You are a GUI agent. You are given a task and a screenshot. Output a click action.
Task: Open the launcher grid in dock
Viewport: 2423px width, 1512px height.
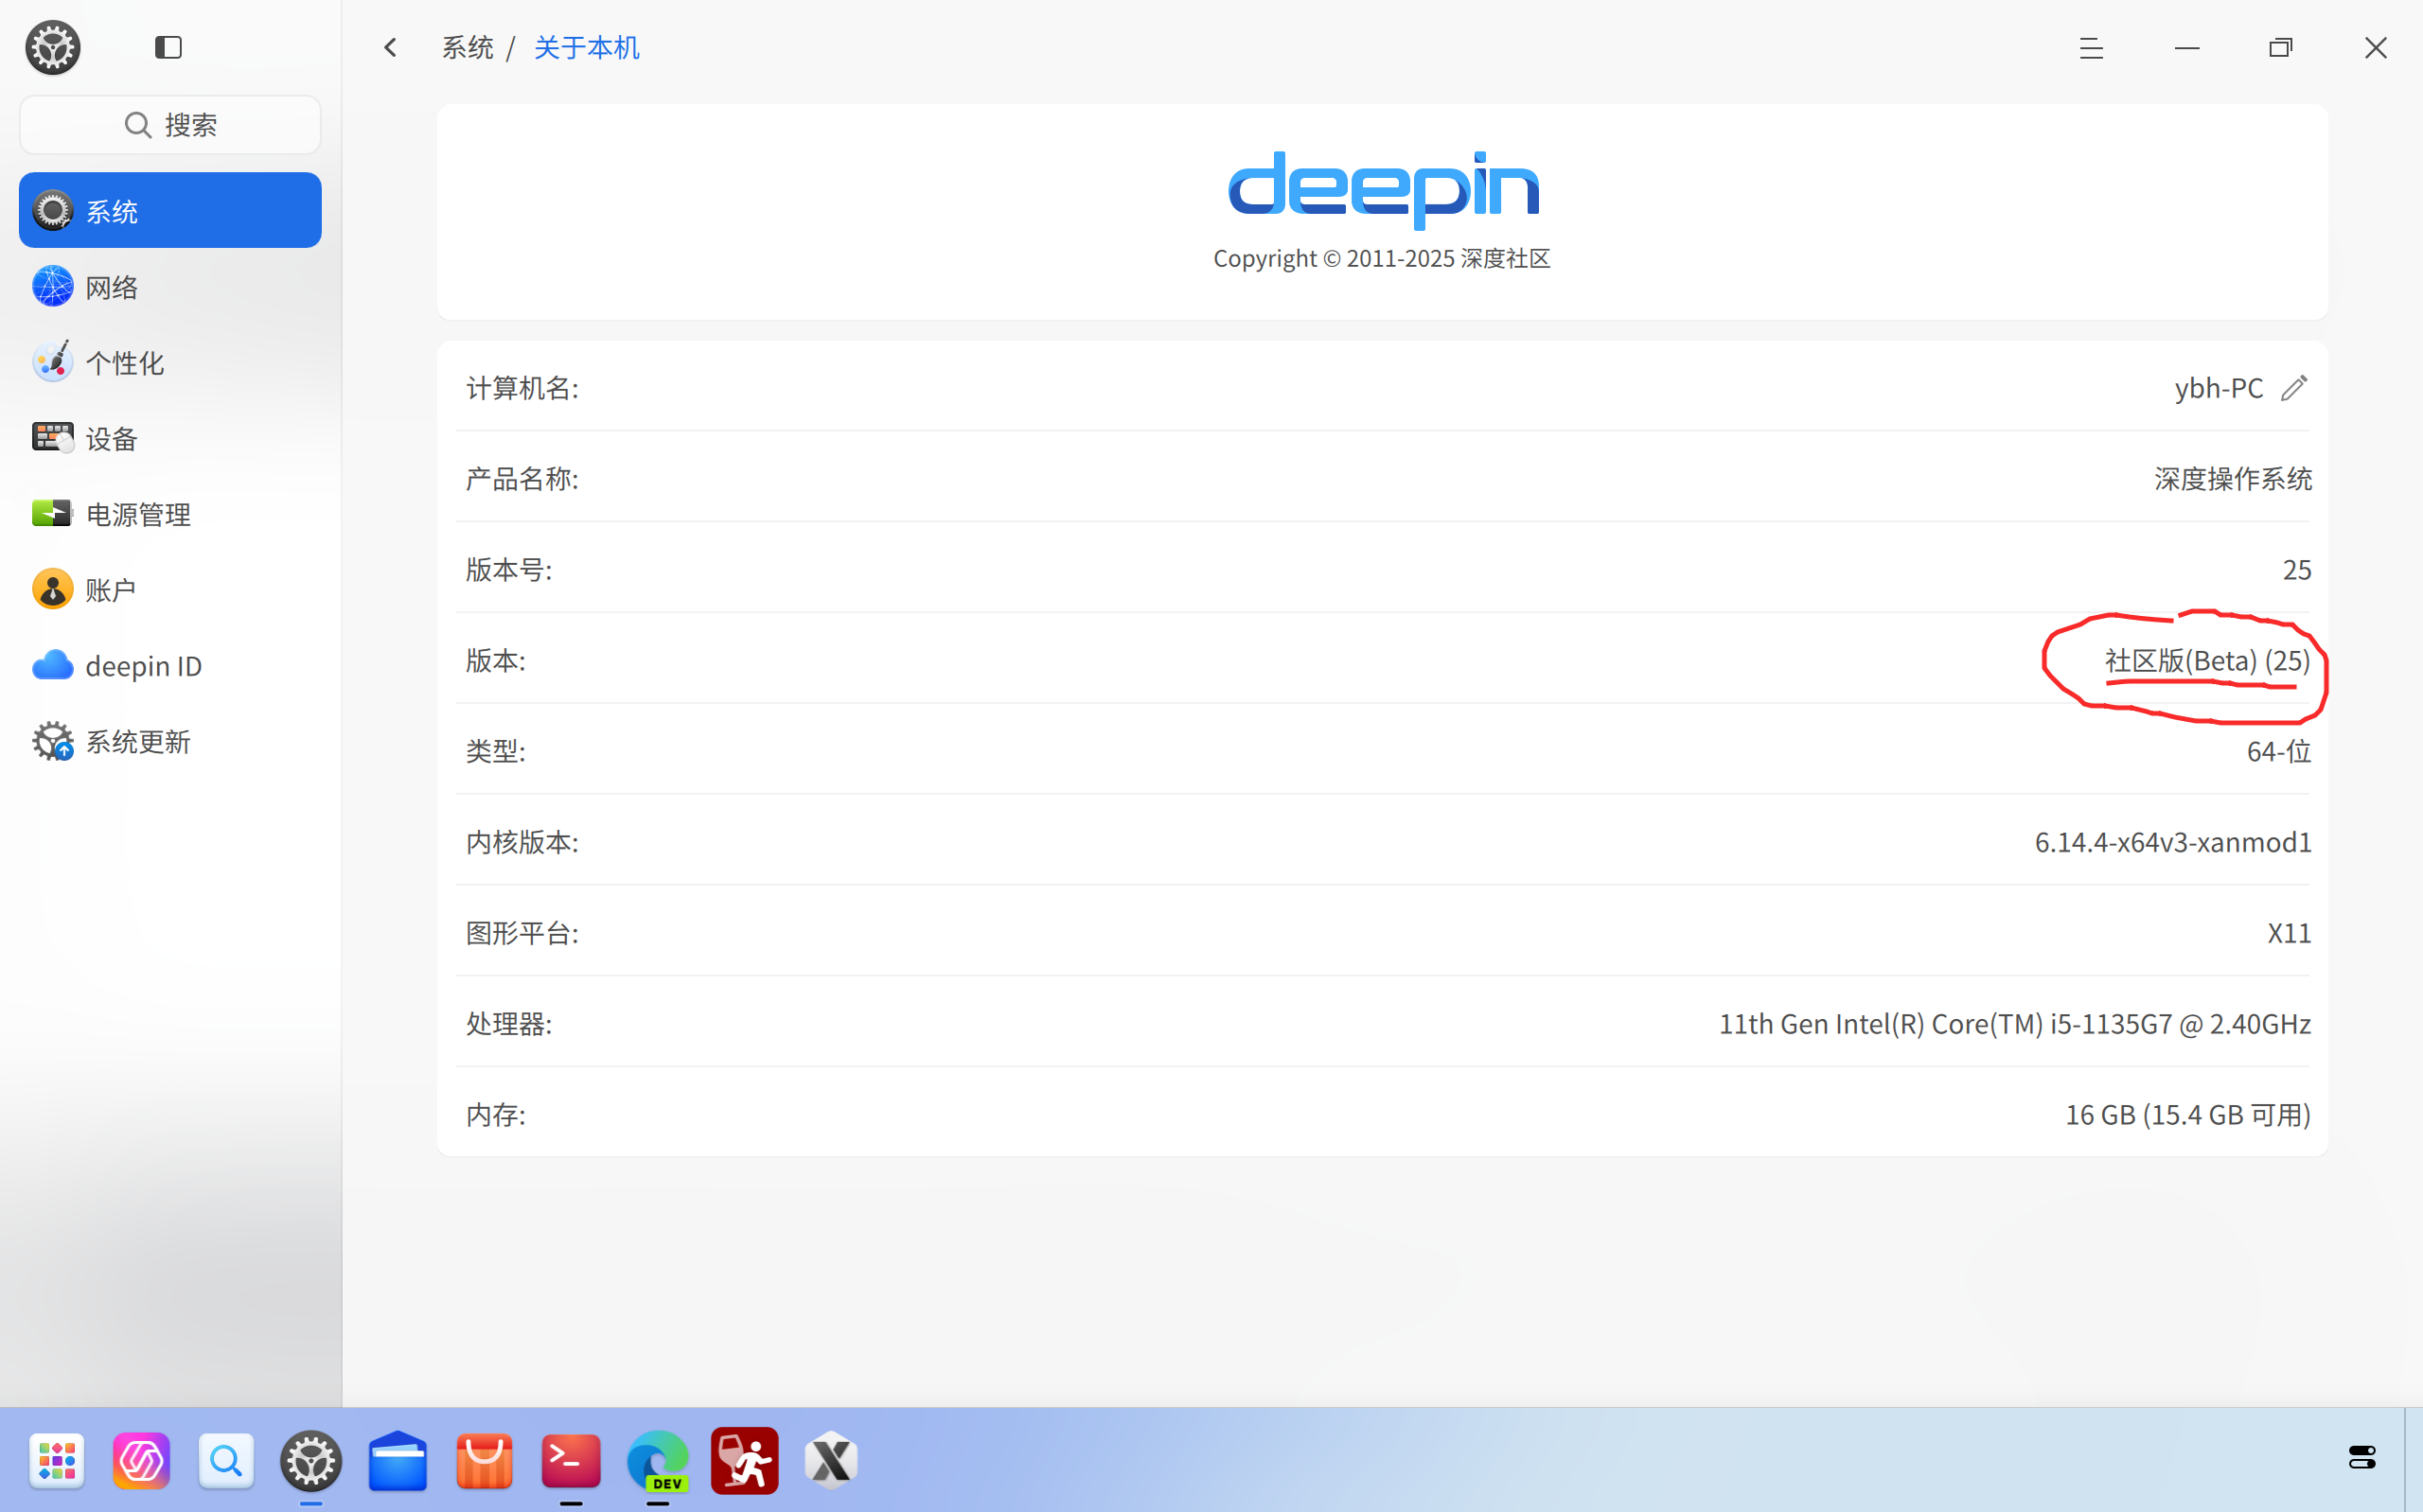pos(57,1461)
